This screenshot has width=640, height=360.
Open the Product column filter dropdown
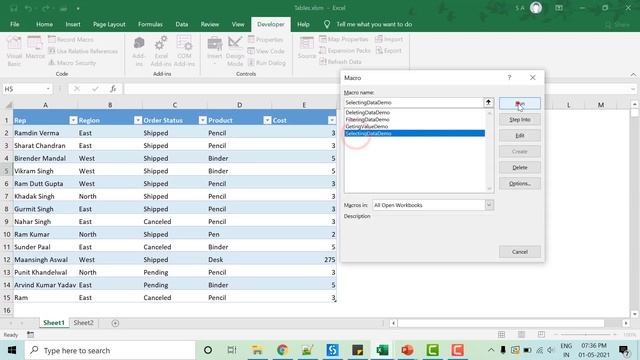267,120
